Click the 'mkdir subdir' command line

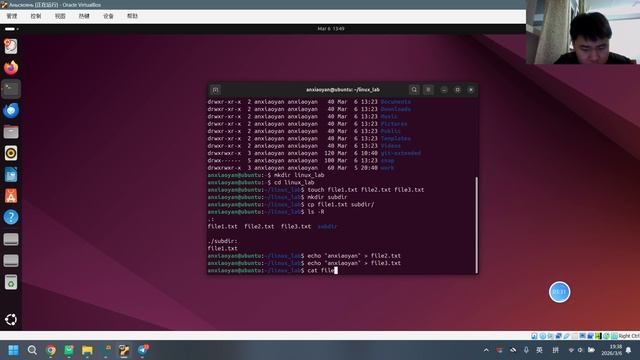click(x=278, y=197)
